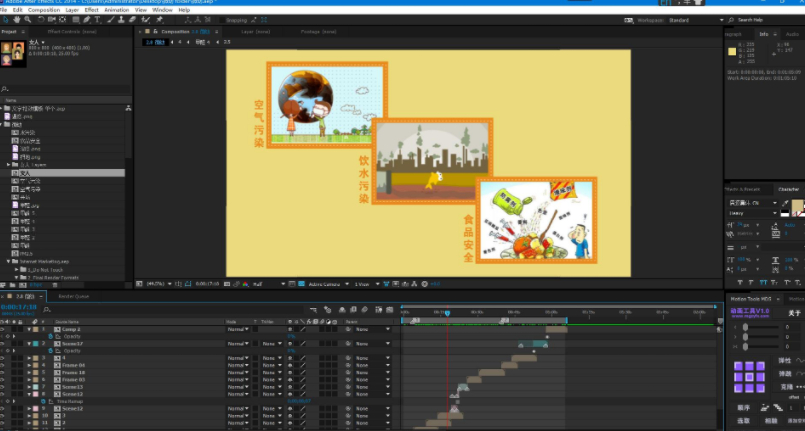Select the Puppet Pin tool
Screen dimensions: 805x431
[159, 19]
